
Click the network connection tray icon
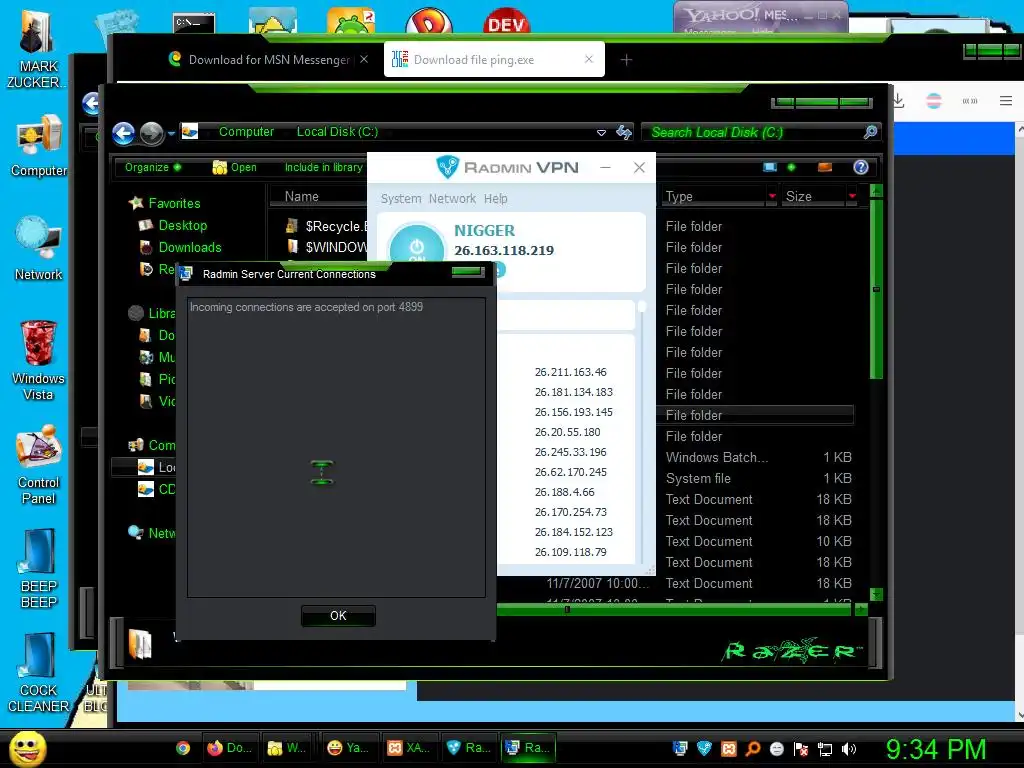coord(825,749)
